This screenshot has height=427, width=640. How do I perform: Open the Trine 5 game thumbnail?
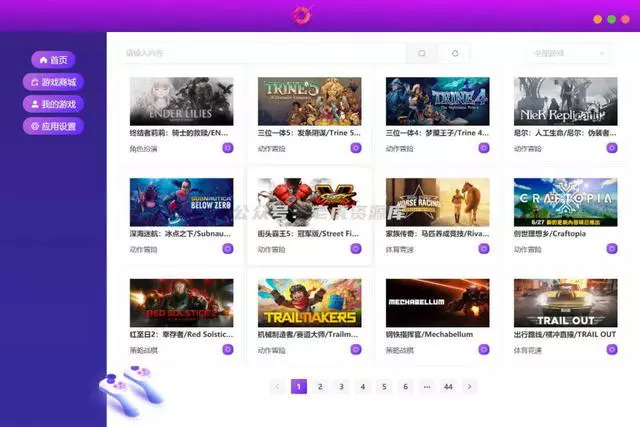309,101
